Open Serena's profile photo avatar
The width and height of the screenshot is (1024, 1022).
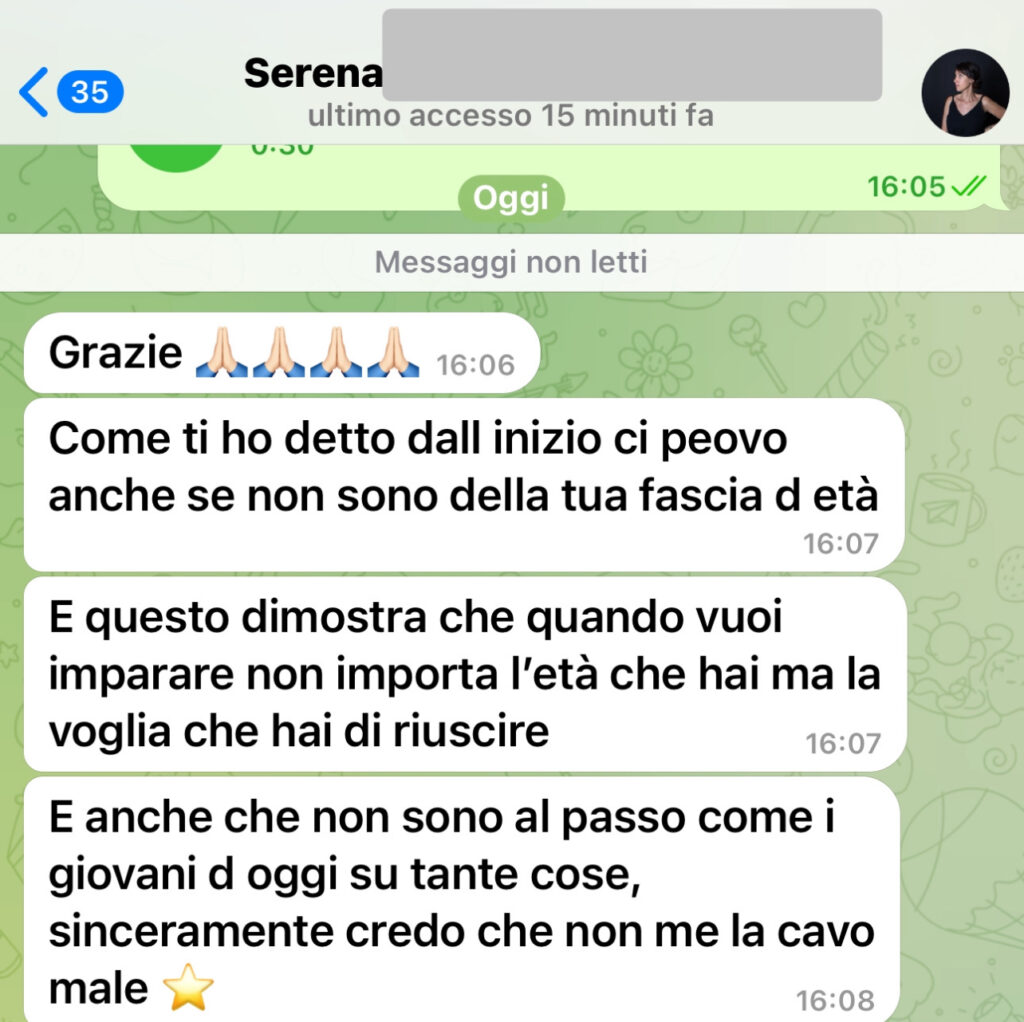click(x=965, y=92)
